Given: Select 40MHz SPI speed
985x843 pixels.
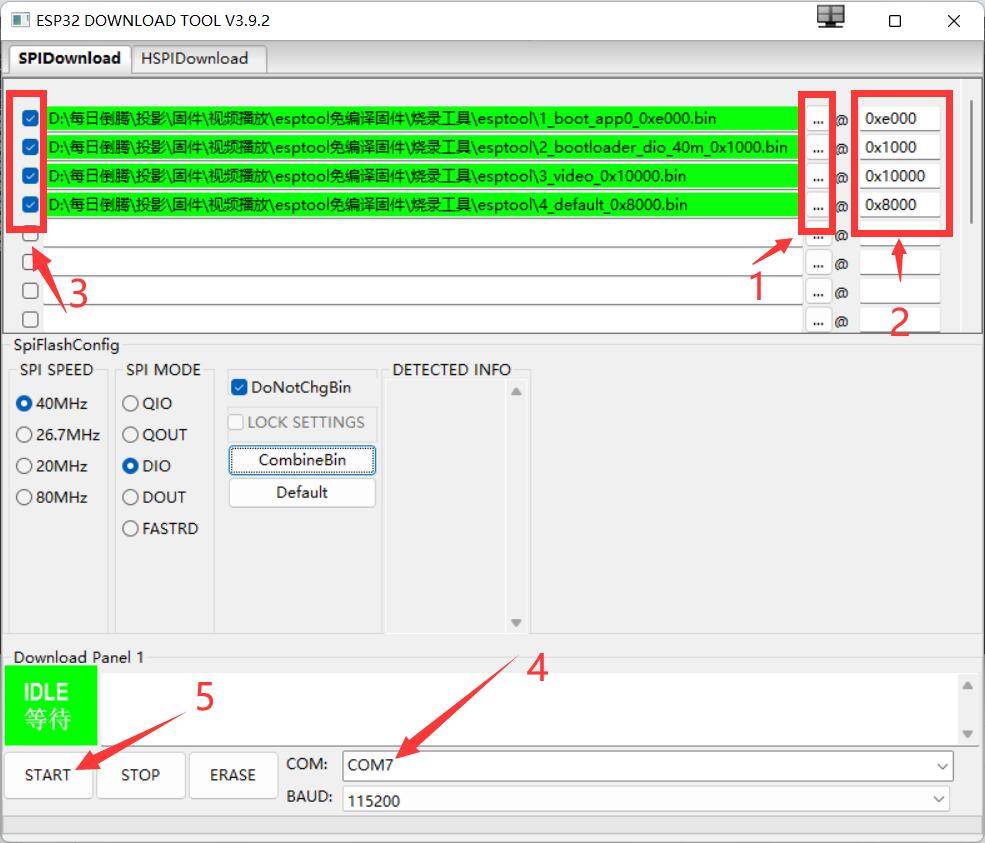Looking at the screenshot, I should click(x=52, y=403).
